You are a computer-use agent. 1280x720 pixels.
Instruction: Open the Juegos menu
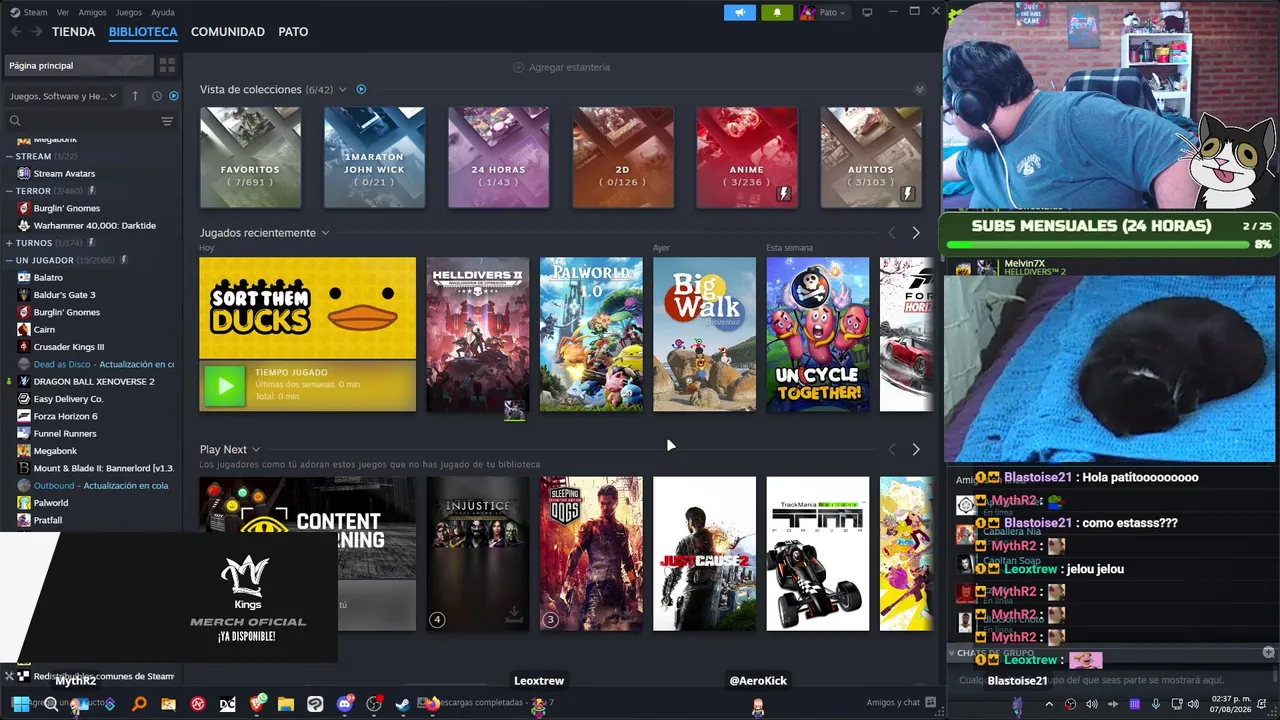click(x=129, y=12)
